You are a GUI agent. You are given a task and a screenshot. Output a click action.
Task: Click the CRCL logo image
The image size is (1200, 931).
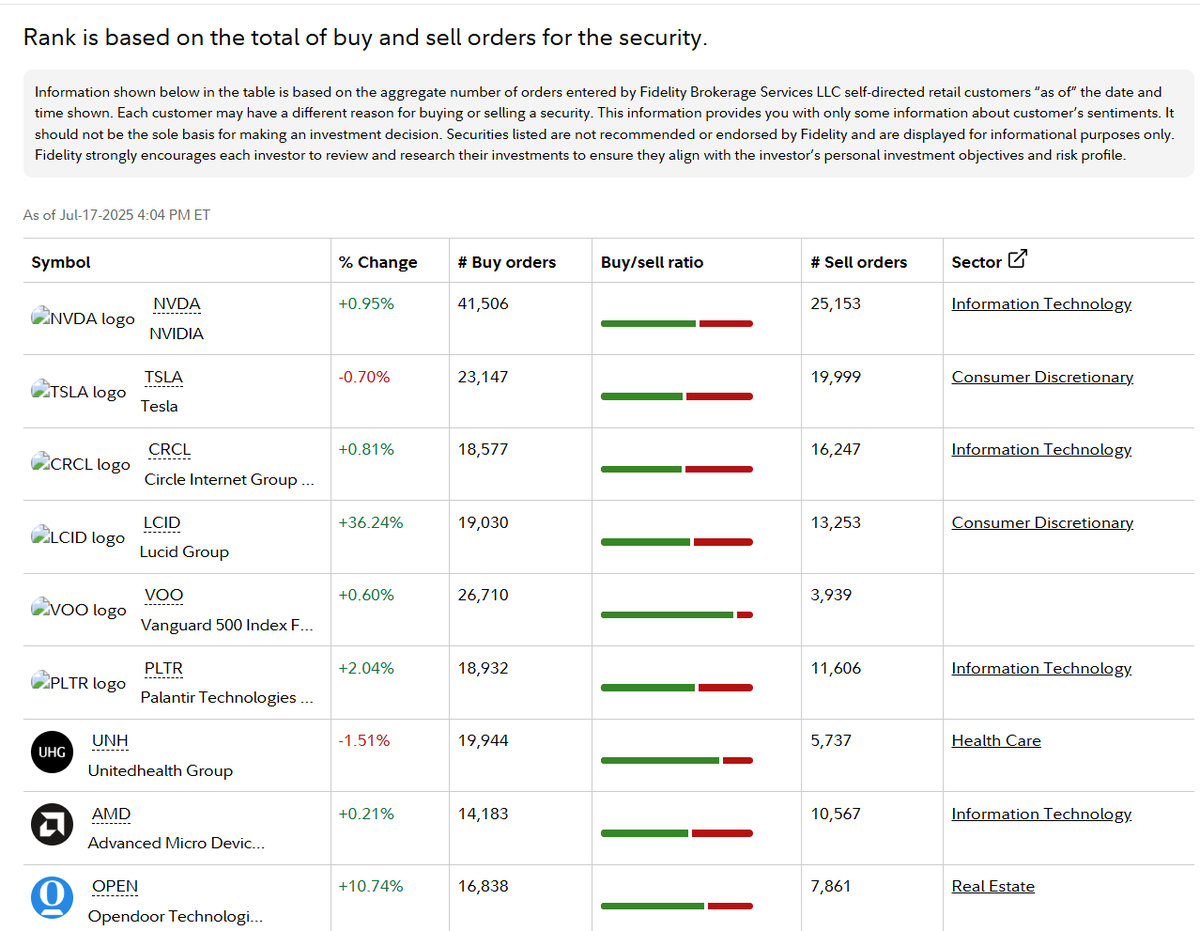tap(81, 464)
